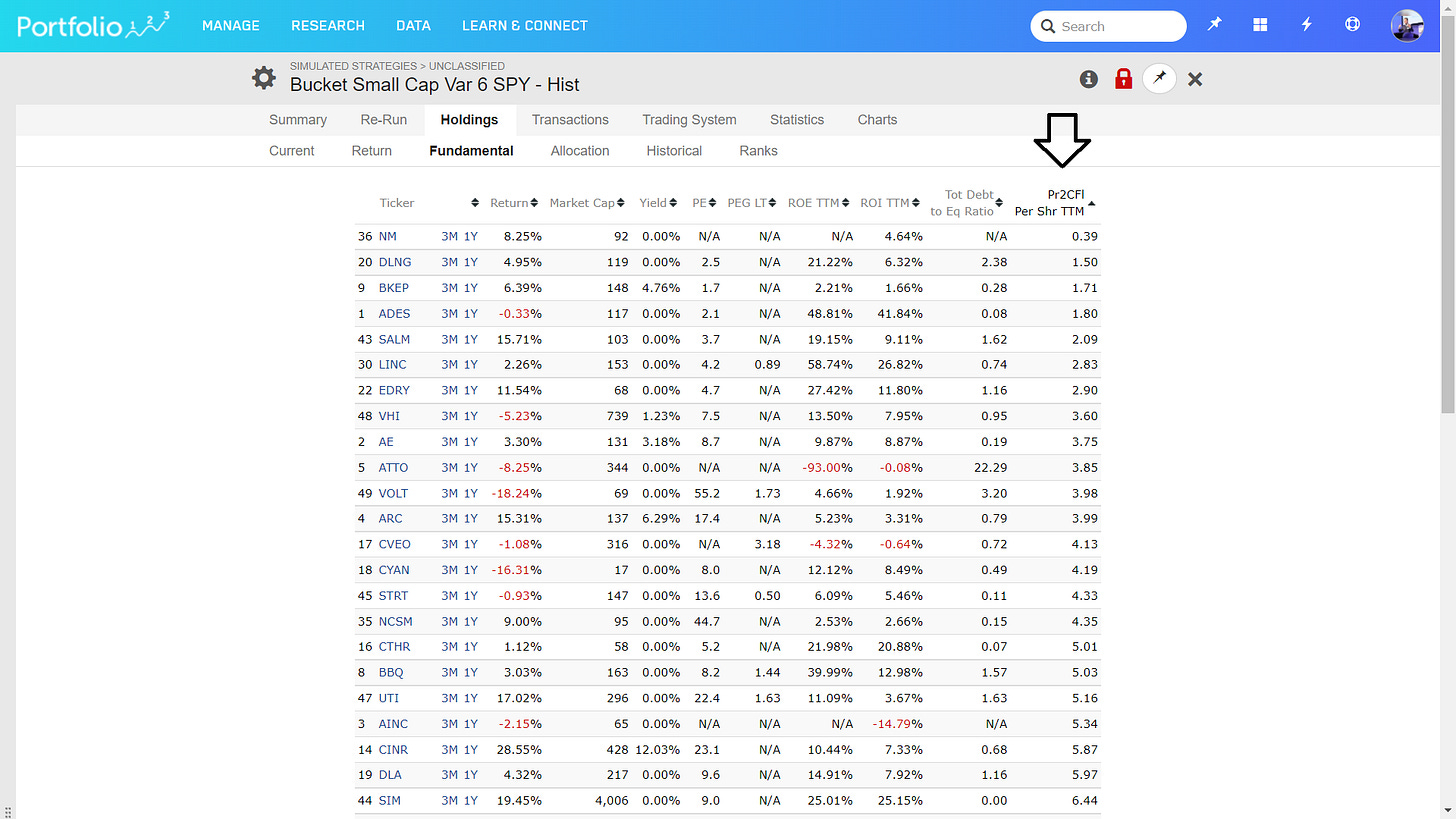Sort table by Yield column
The width and height of the screenshot is (1456, 819).
(659, 203)
